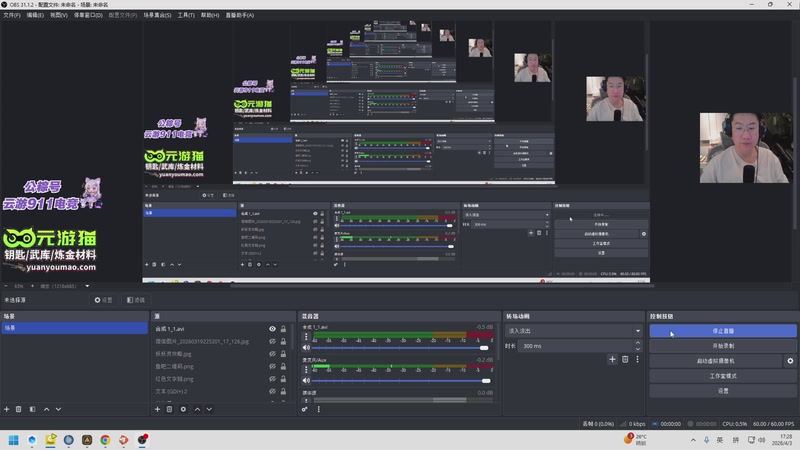Open advanced audio properties gears icon in mixer
Image resolution: width=800 pixels, height=450 pixels.
[x=305, y=409]
